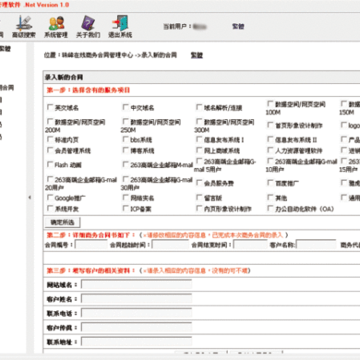Tick the 标准内页 checkbox
Viewport: 360px width, 360px height.
click(x=50, y=139)
